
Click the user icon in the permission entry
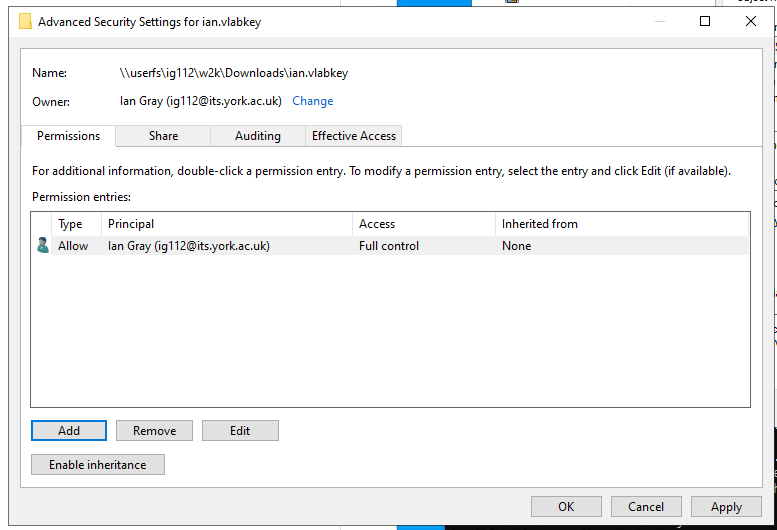[x=42, y=246]
